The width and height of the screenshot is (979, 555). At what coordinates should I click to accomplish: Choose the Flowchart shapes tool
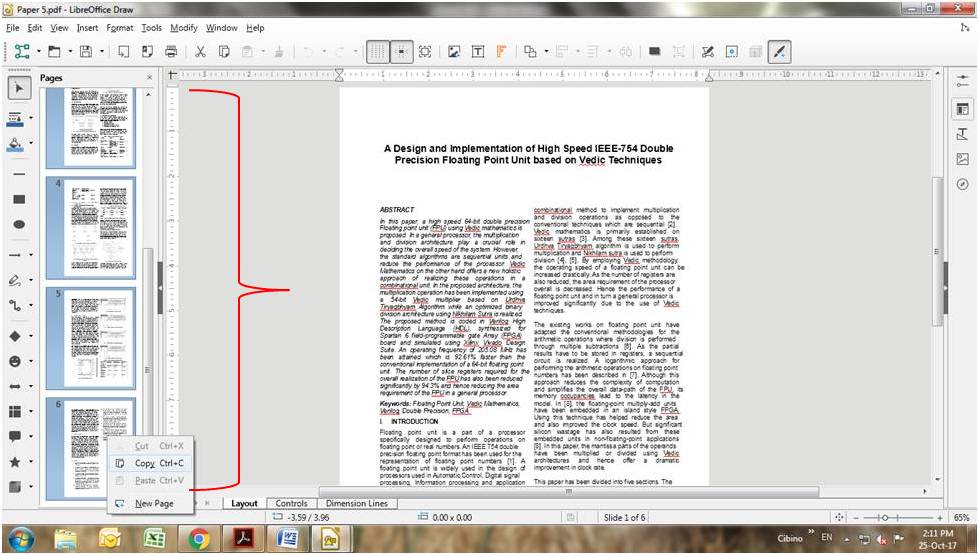(x=16, y=411)
